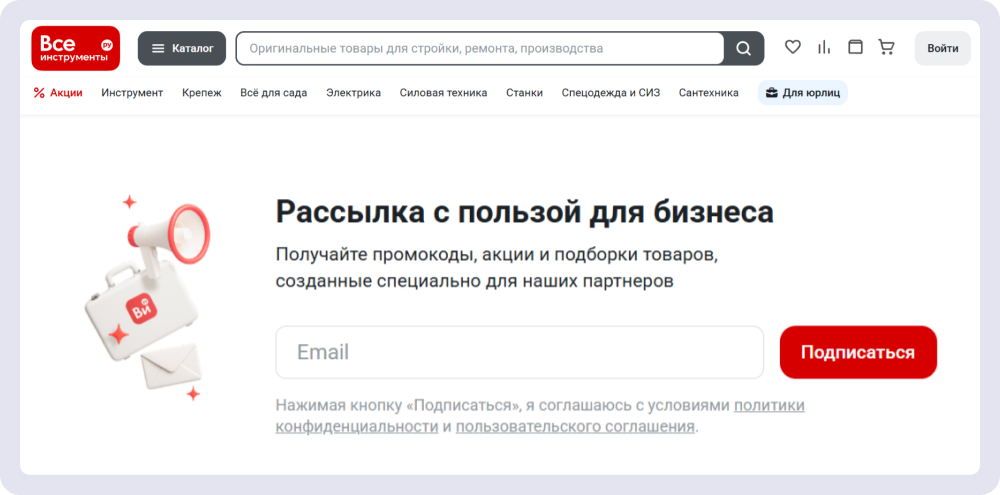Click the heading Рассылка с пользой для бизнеса
Image resolution: width=1000 pixels, height=495 pixels.
524,213
